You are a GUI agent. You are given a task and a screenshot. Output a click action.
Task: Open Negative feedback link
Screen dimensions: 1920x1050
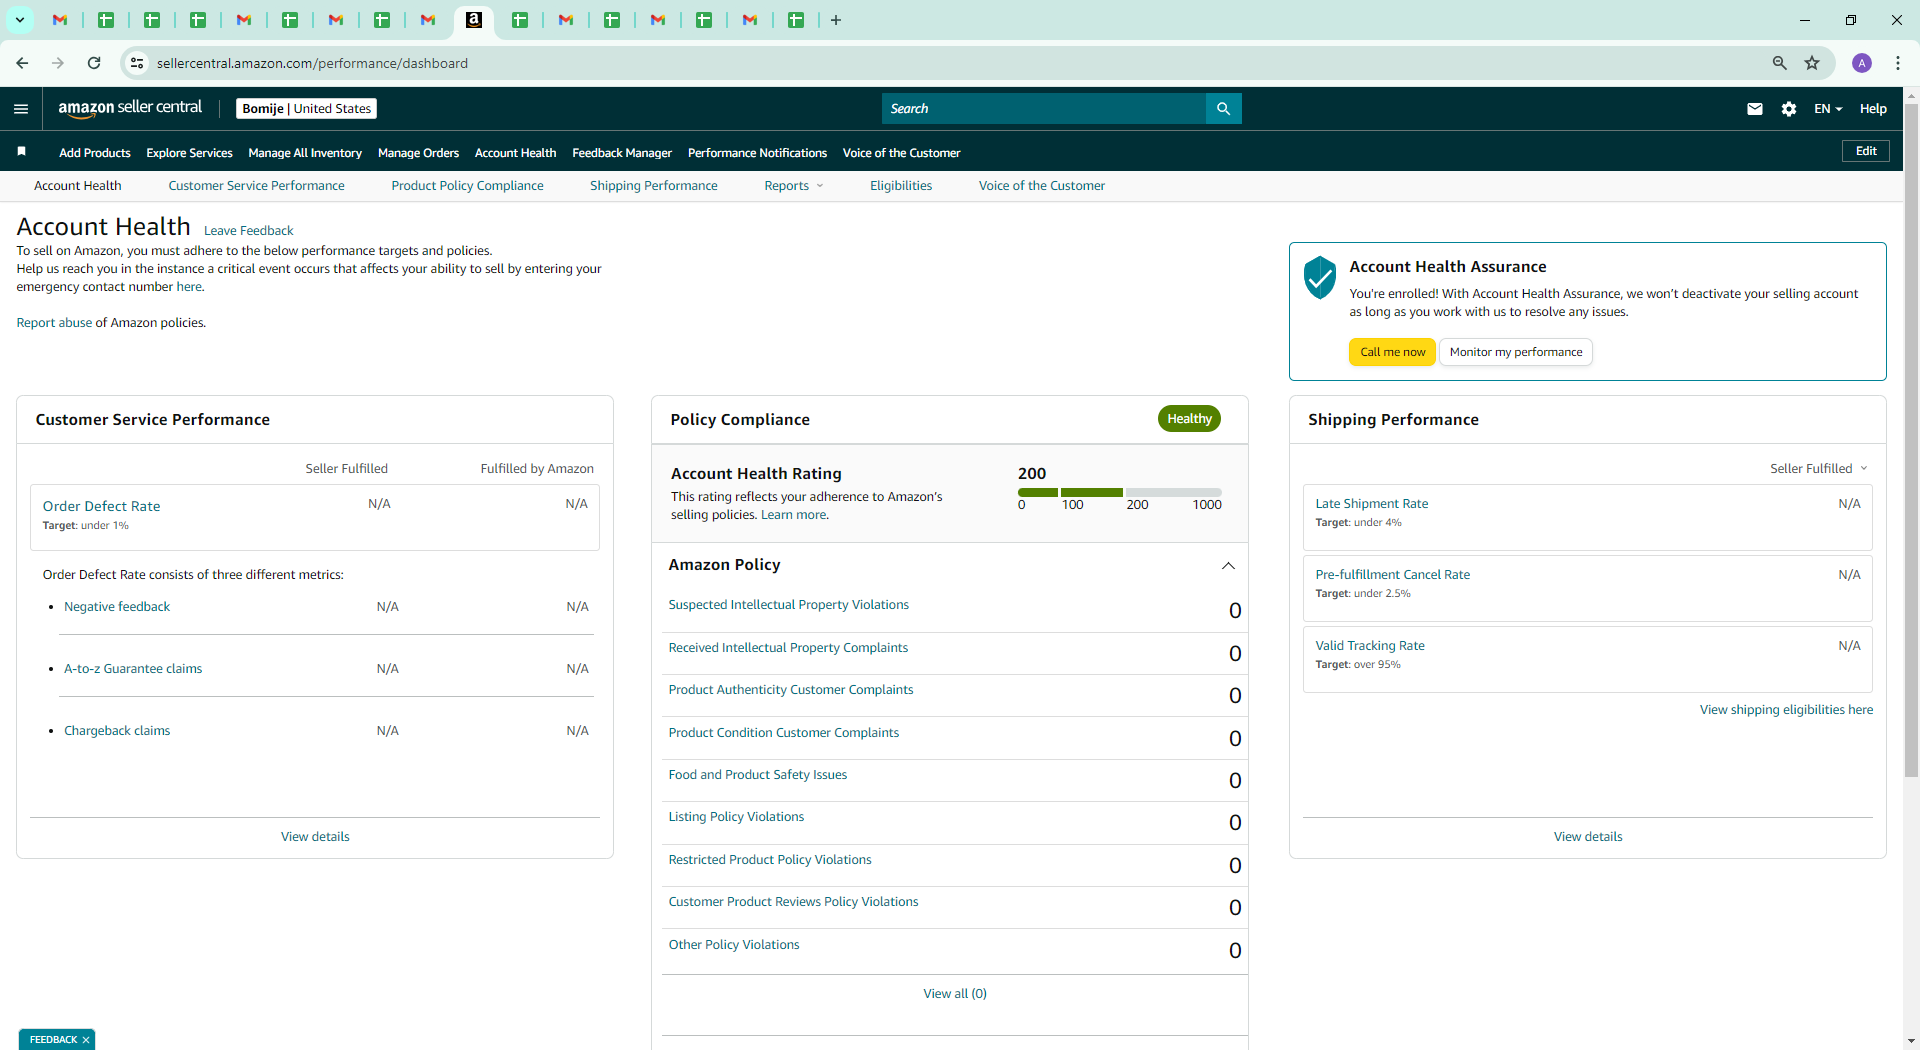point(117,607)
